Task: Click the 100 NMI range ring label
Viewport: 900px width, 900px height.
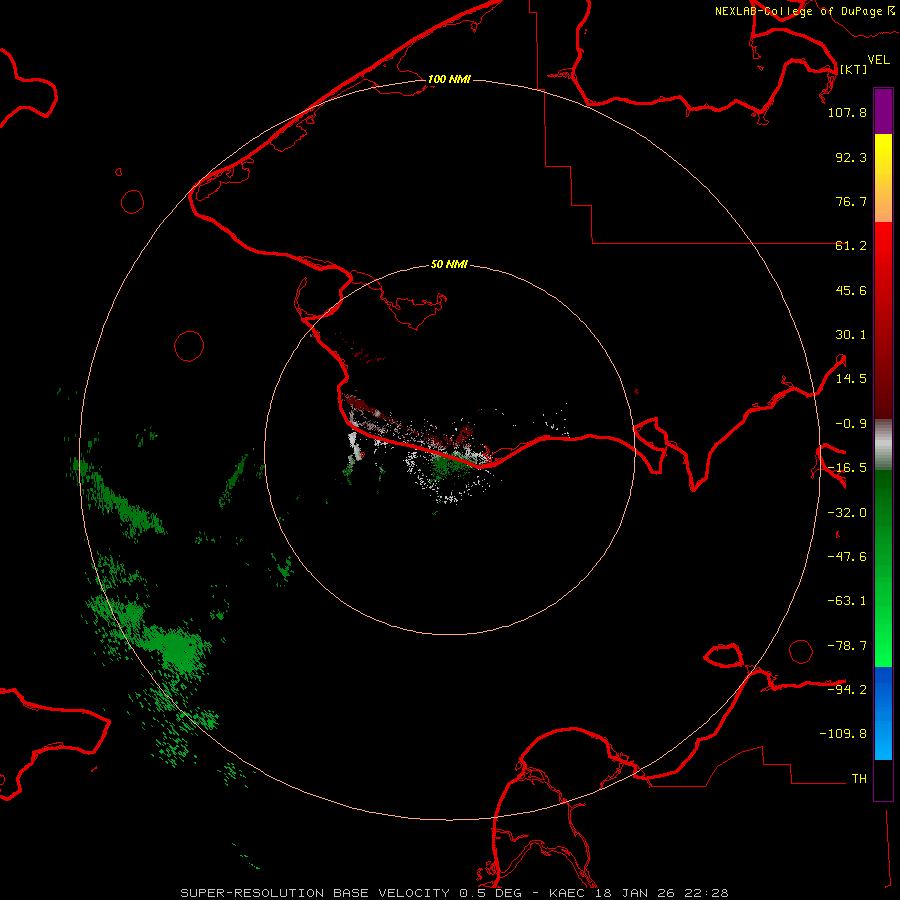Action: [449, 79]
